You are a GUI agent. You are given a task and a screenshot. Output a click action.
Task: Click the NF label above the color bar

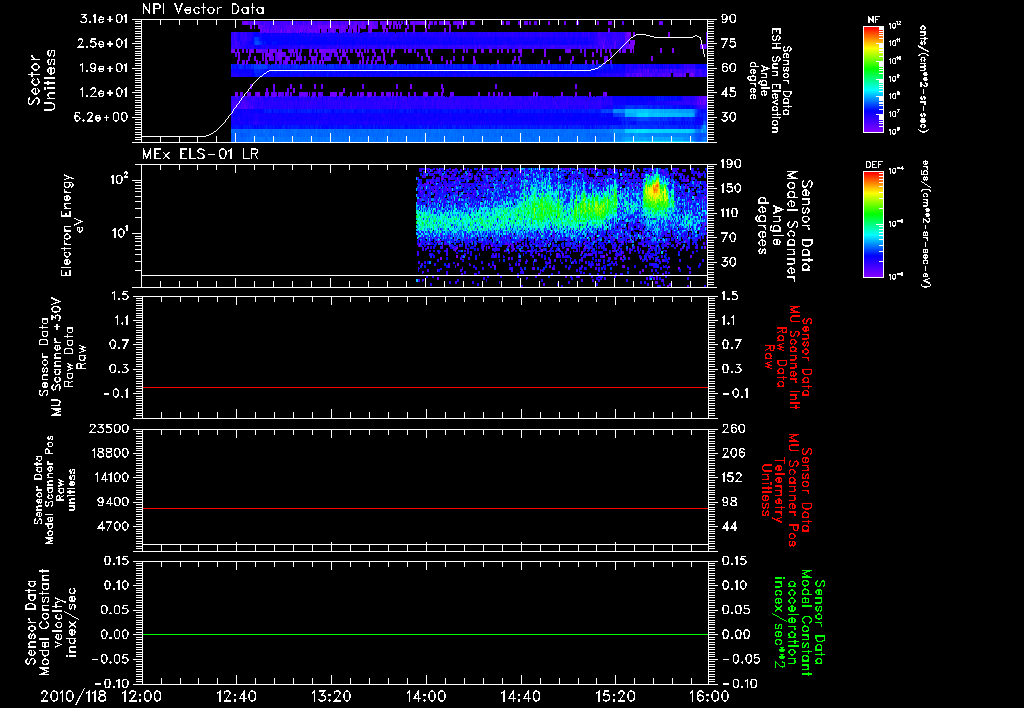point(873,20)
